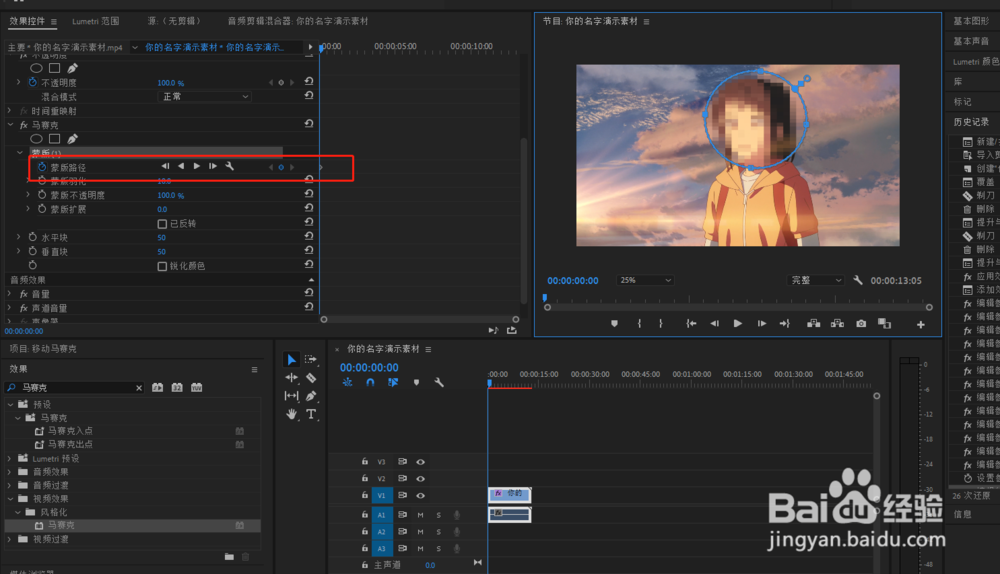Go to In point in program monitor
The height and width of the screenshot is (574, 1000).
point(691,324)
